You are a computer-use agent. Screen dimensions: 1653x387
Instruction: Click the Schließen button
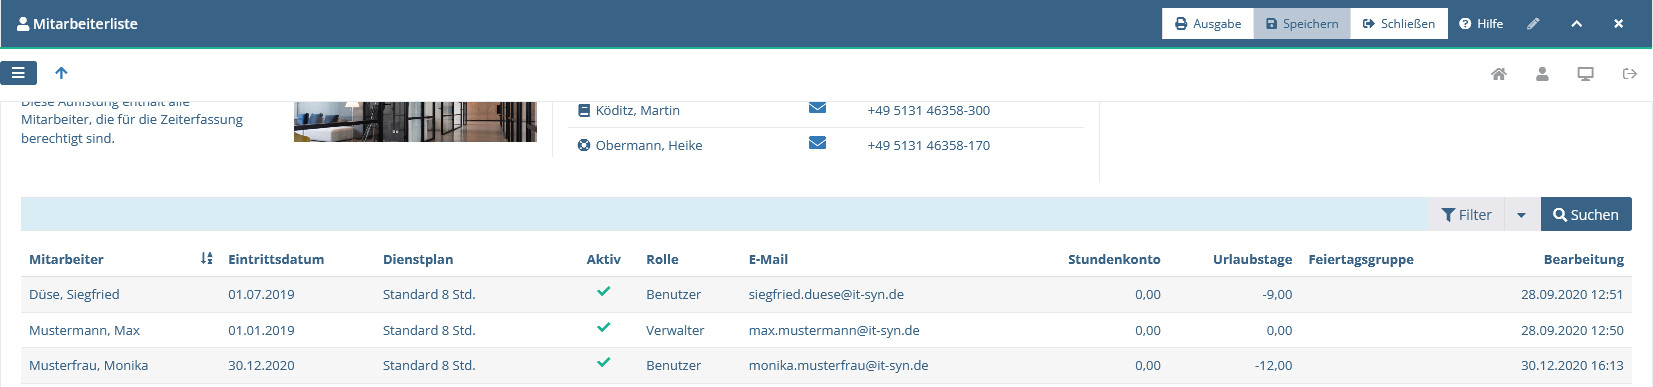tap(1399, 24)
